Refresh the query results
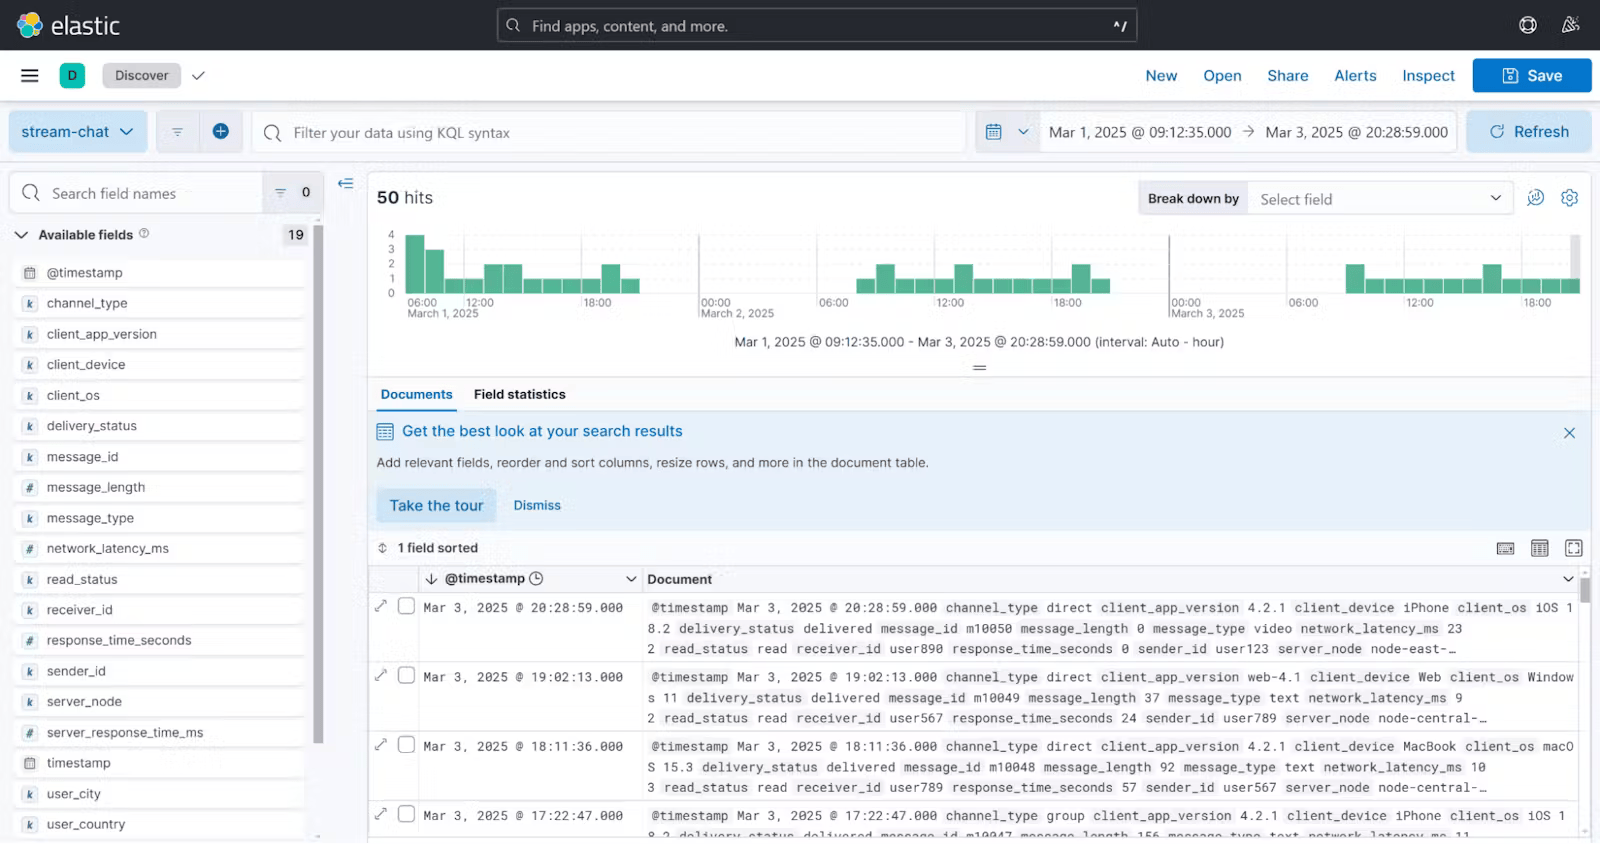The width and height of the screenshot is (1600, 844). click(1528, 131)
